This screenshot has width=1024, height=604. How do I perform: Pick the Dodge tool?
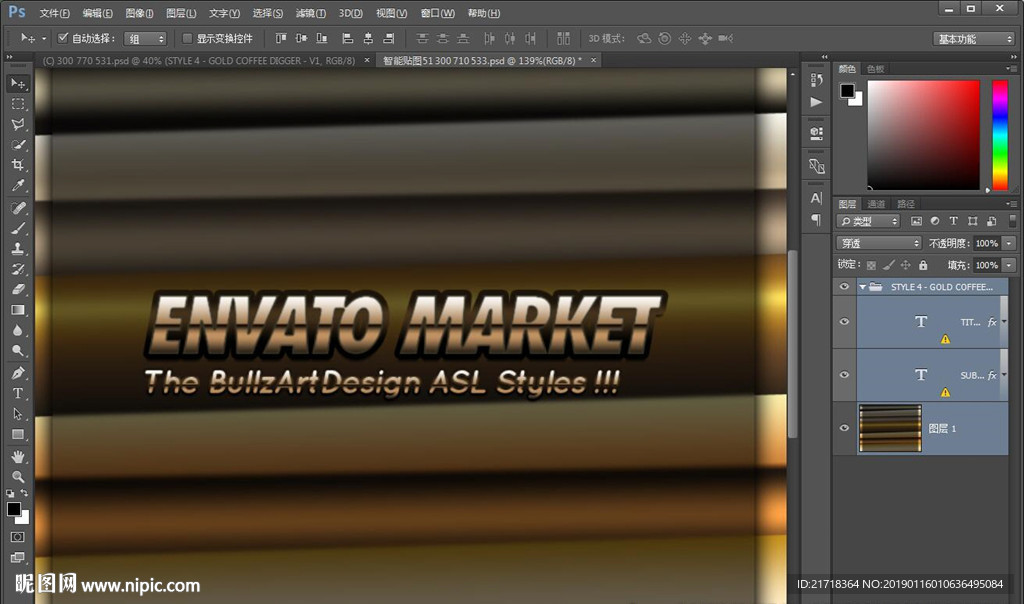click(18, 351)
